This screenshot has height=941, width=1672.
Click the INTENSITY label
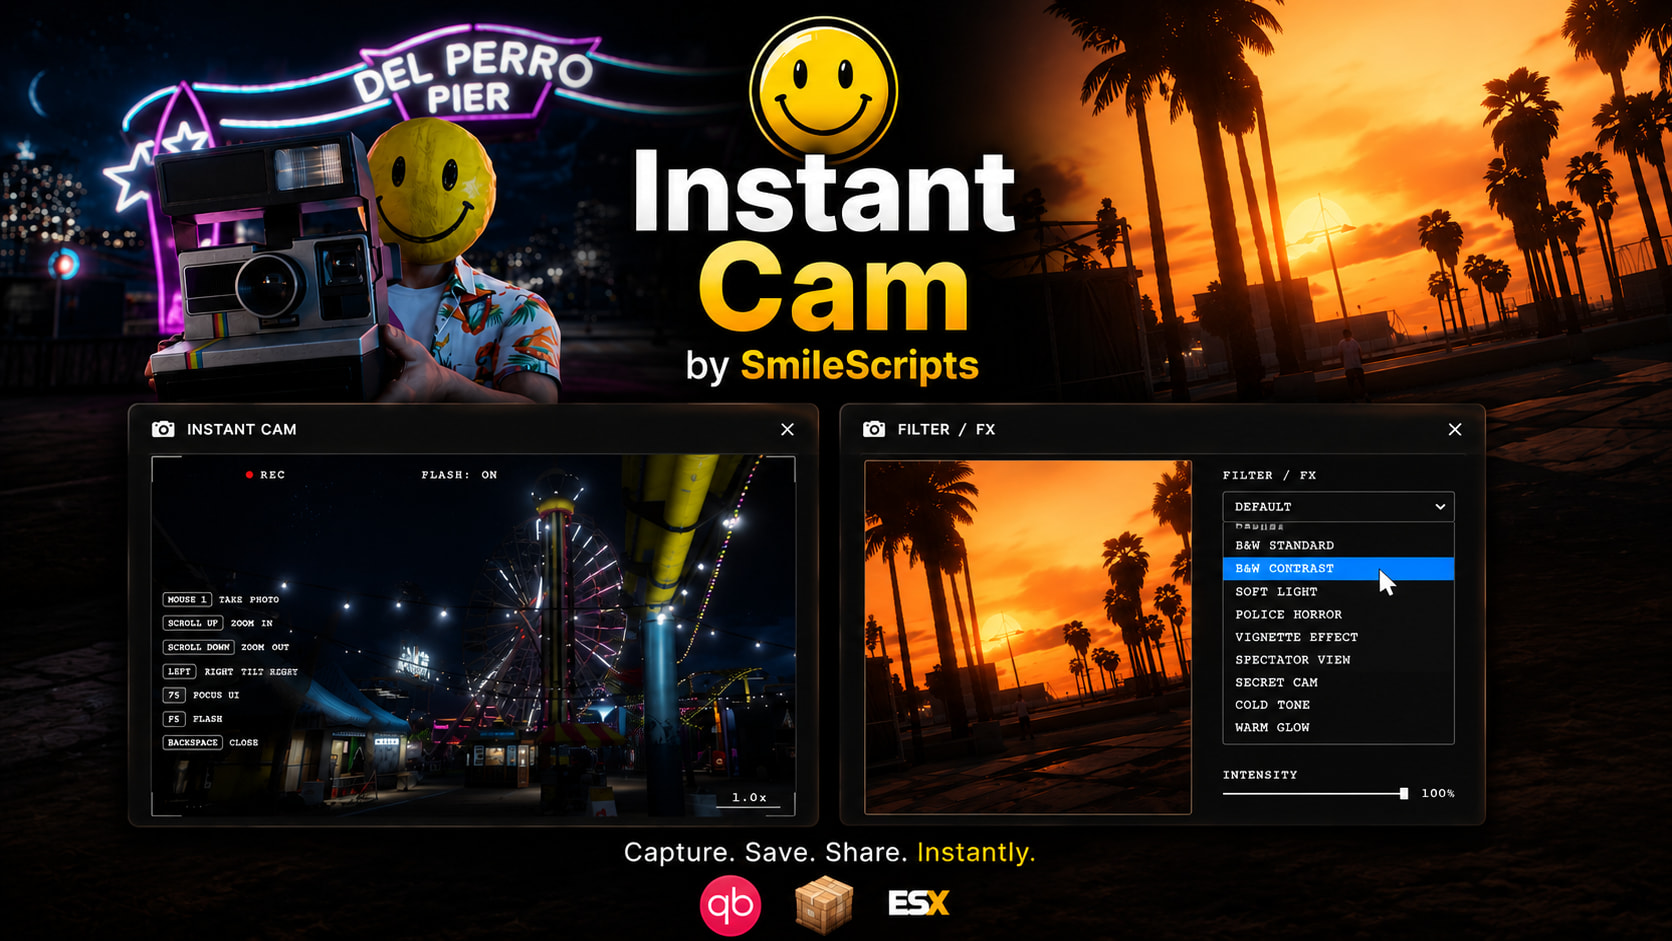pyautogui.click(x=1260, y=775)
